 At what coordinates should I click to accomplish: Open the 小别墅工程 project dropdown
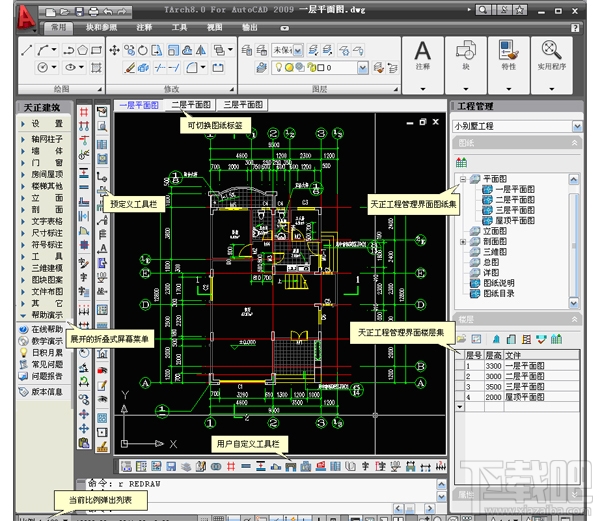click(576, 126)
